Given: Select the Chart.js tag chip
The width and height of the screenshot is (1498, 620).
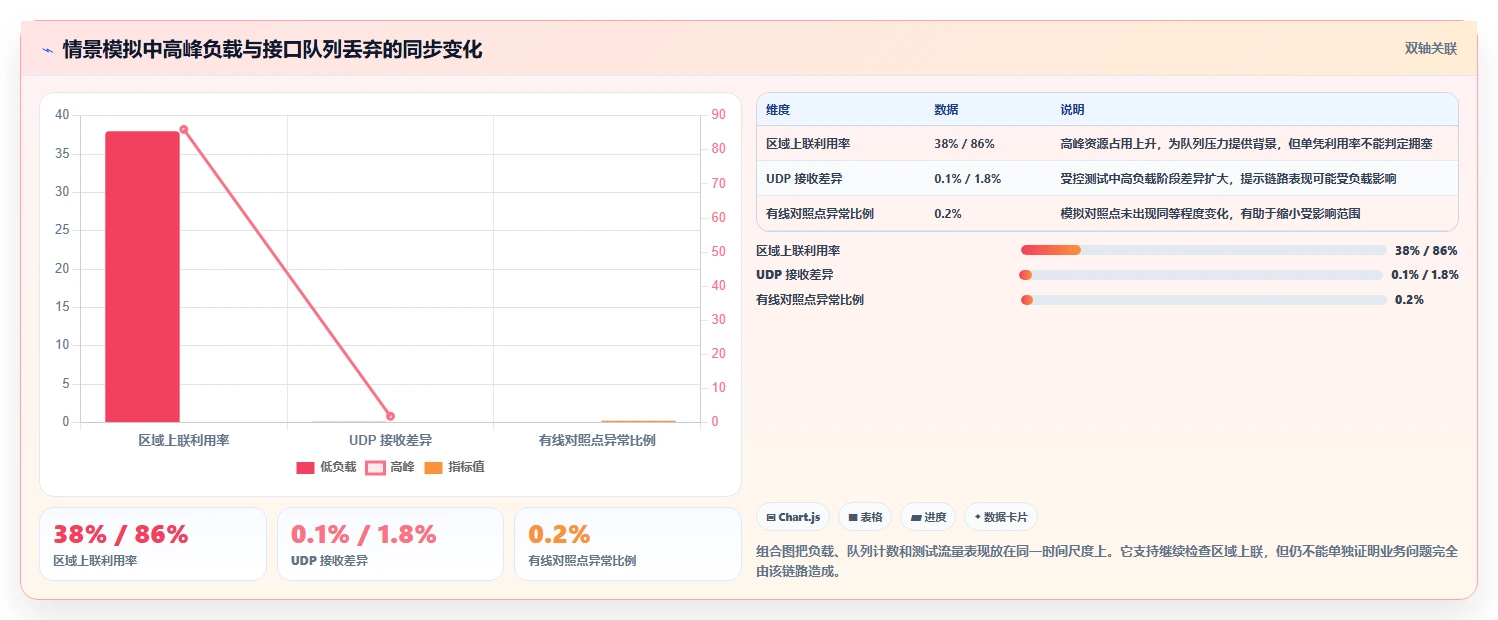Looking at the screenshot, I should [793, 517].
